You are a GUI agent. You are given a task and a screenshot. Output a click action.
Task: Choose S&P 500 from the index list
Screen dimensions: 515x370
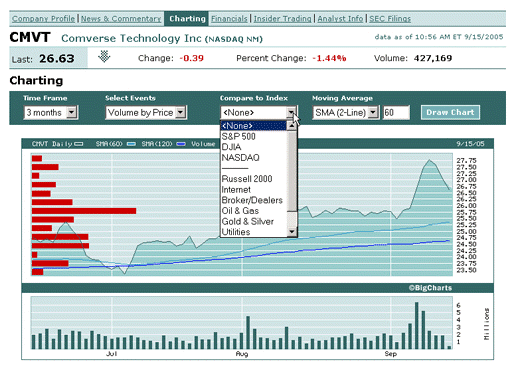coord(253,136)
